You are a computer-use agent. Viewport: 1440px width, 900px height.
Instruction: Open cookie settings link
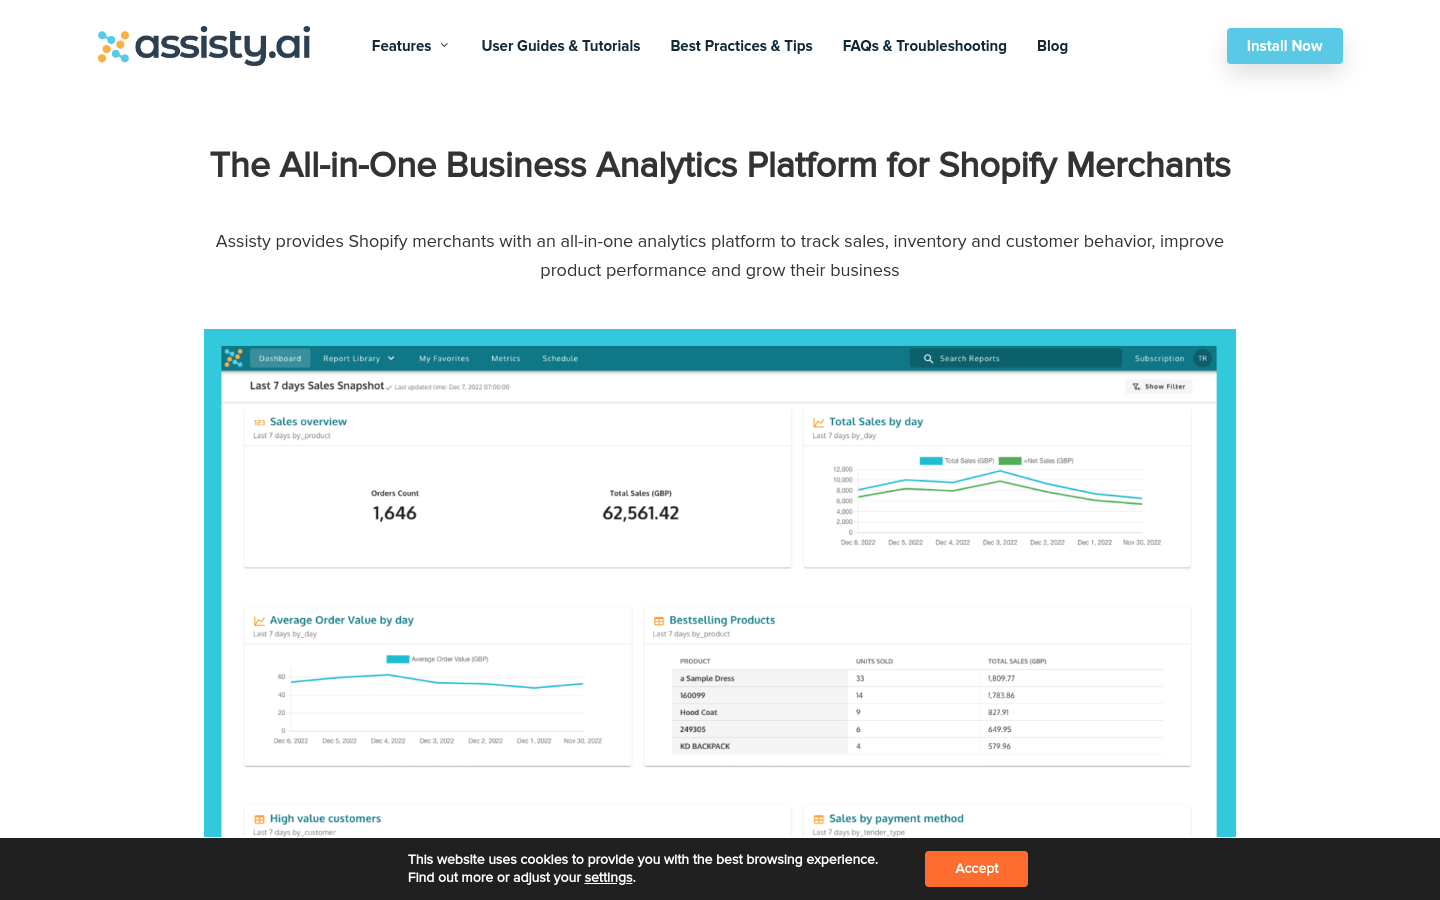point(608,877)
